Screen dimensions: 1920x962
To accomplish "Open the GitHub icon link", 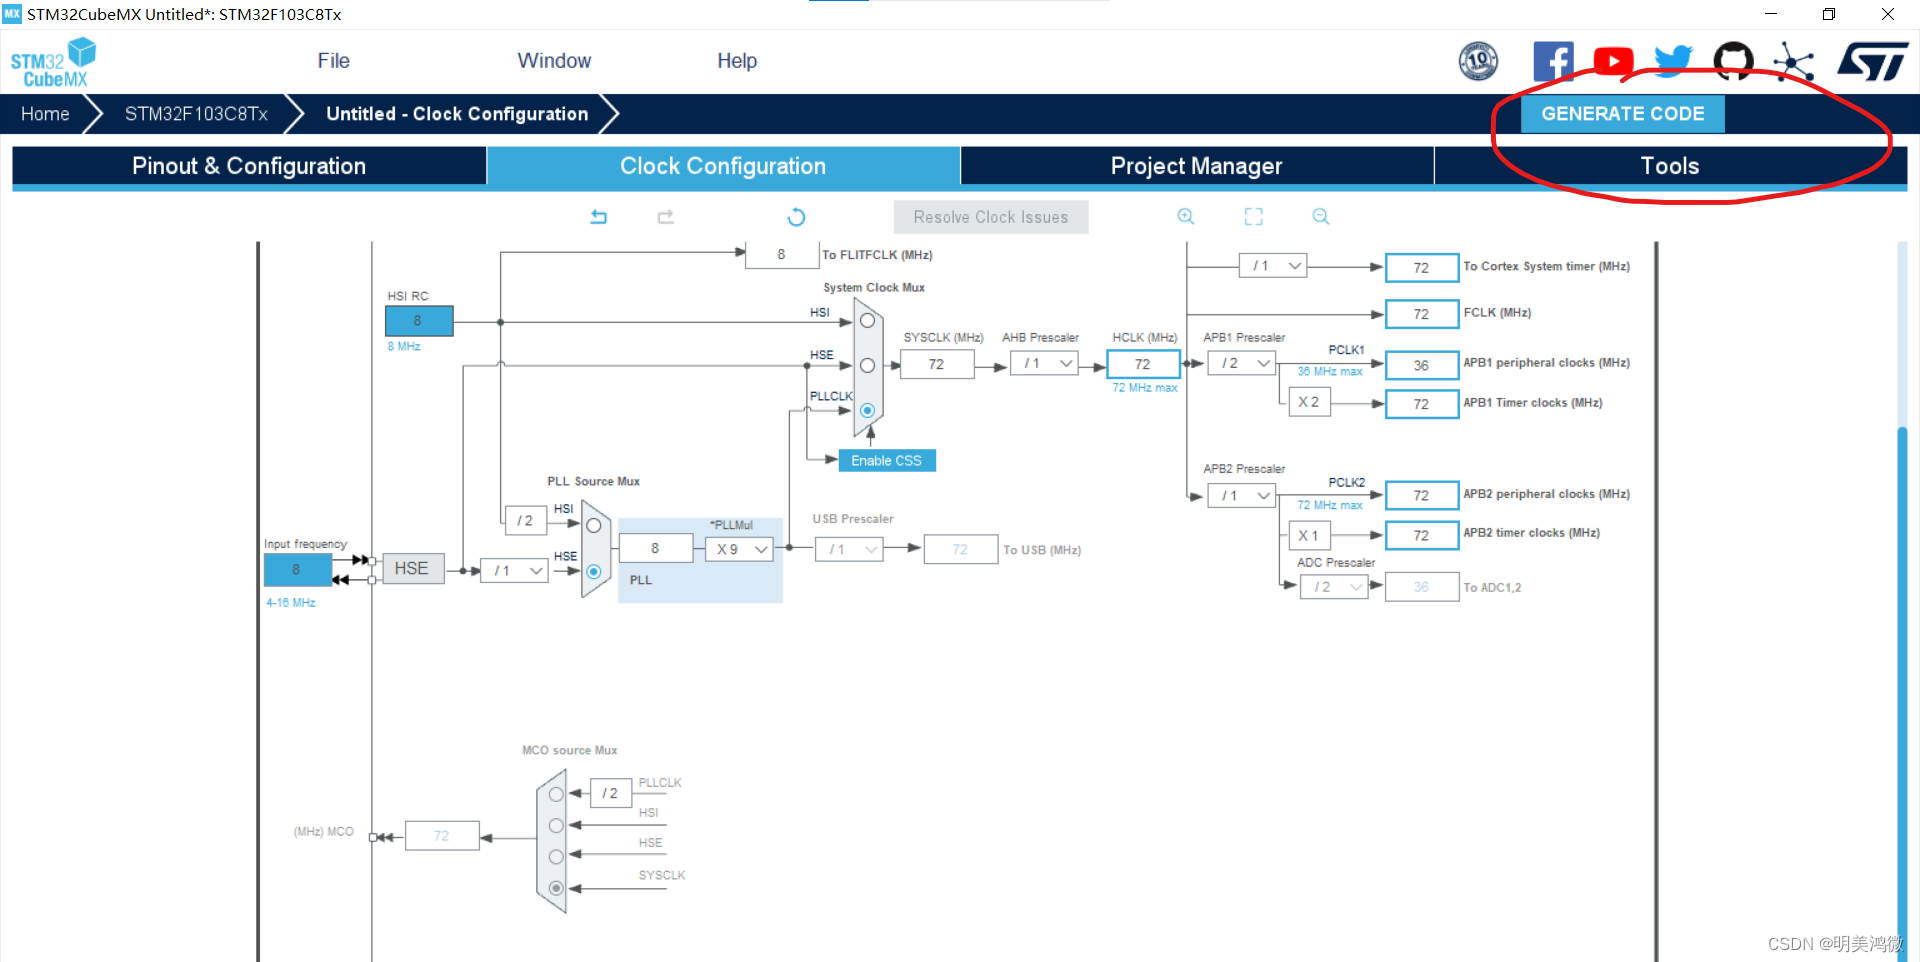I will [x=1733, y=61].
